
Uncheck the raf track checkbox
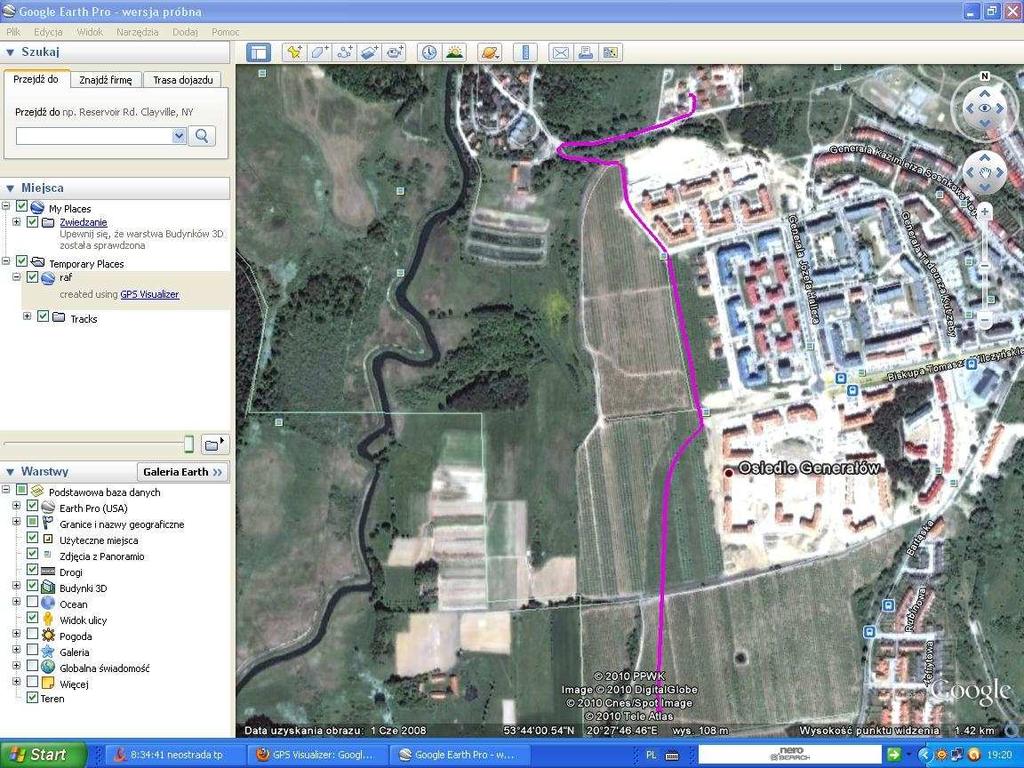tap(32, 277)
